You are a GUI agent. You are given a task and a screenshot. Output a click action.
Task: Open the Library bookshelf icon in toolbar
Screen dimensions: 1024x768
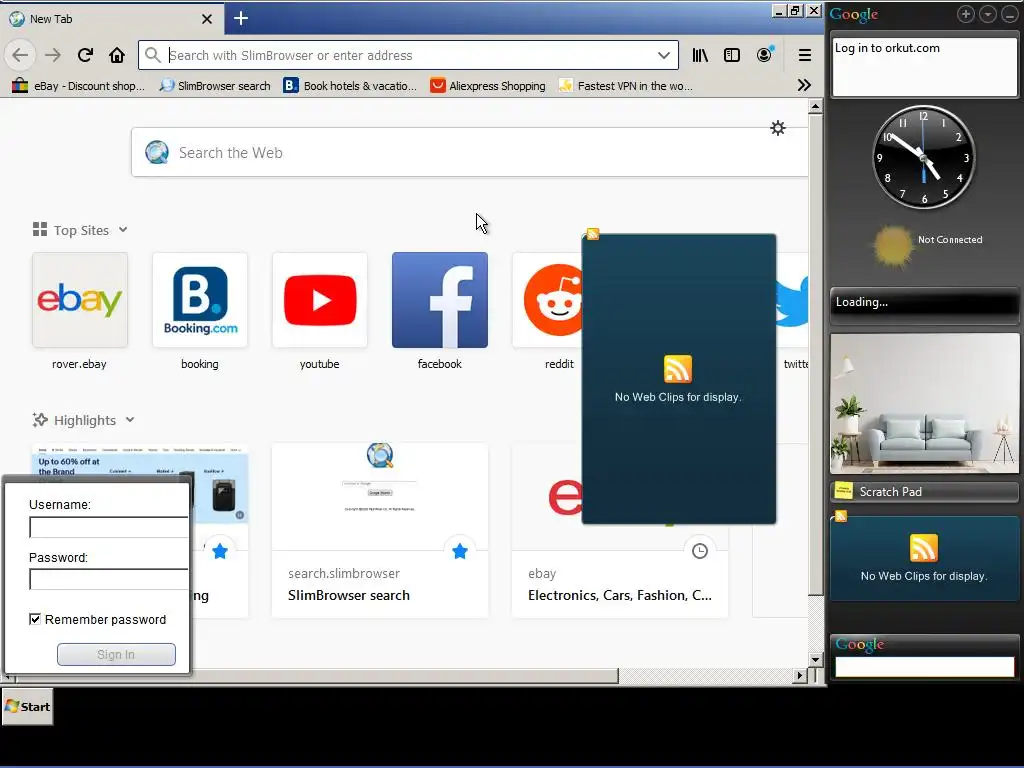click(x=700, y=56)
